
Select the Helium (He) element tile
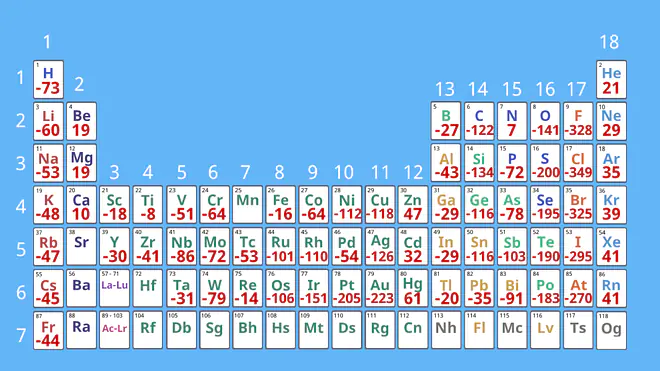point(611,80)
